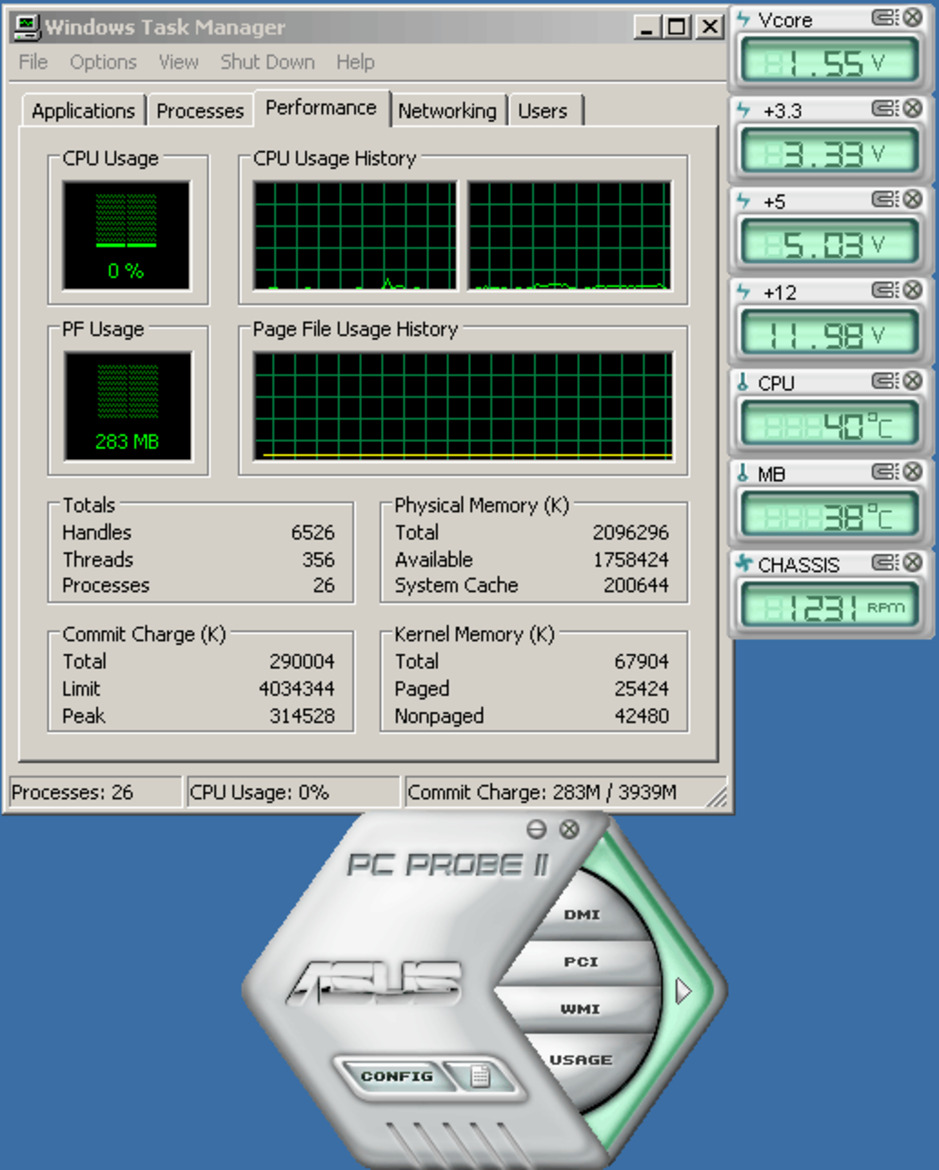Switch to the Processes tab
The image size is (939, 1170).
click(200, 111)
